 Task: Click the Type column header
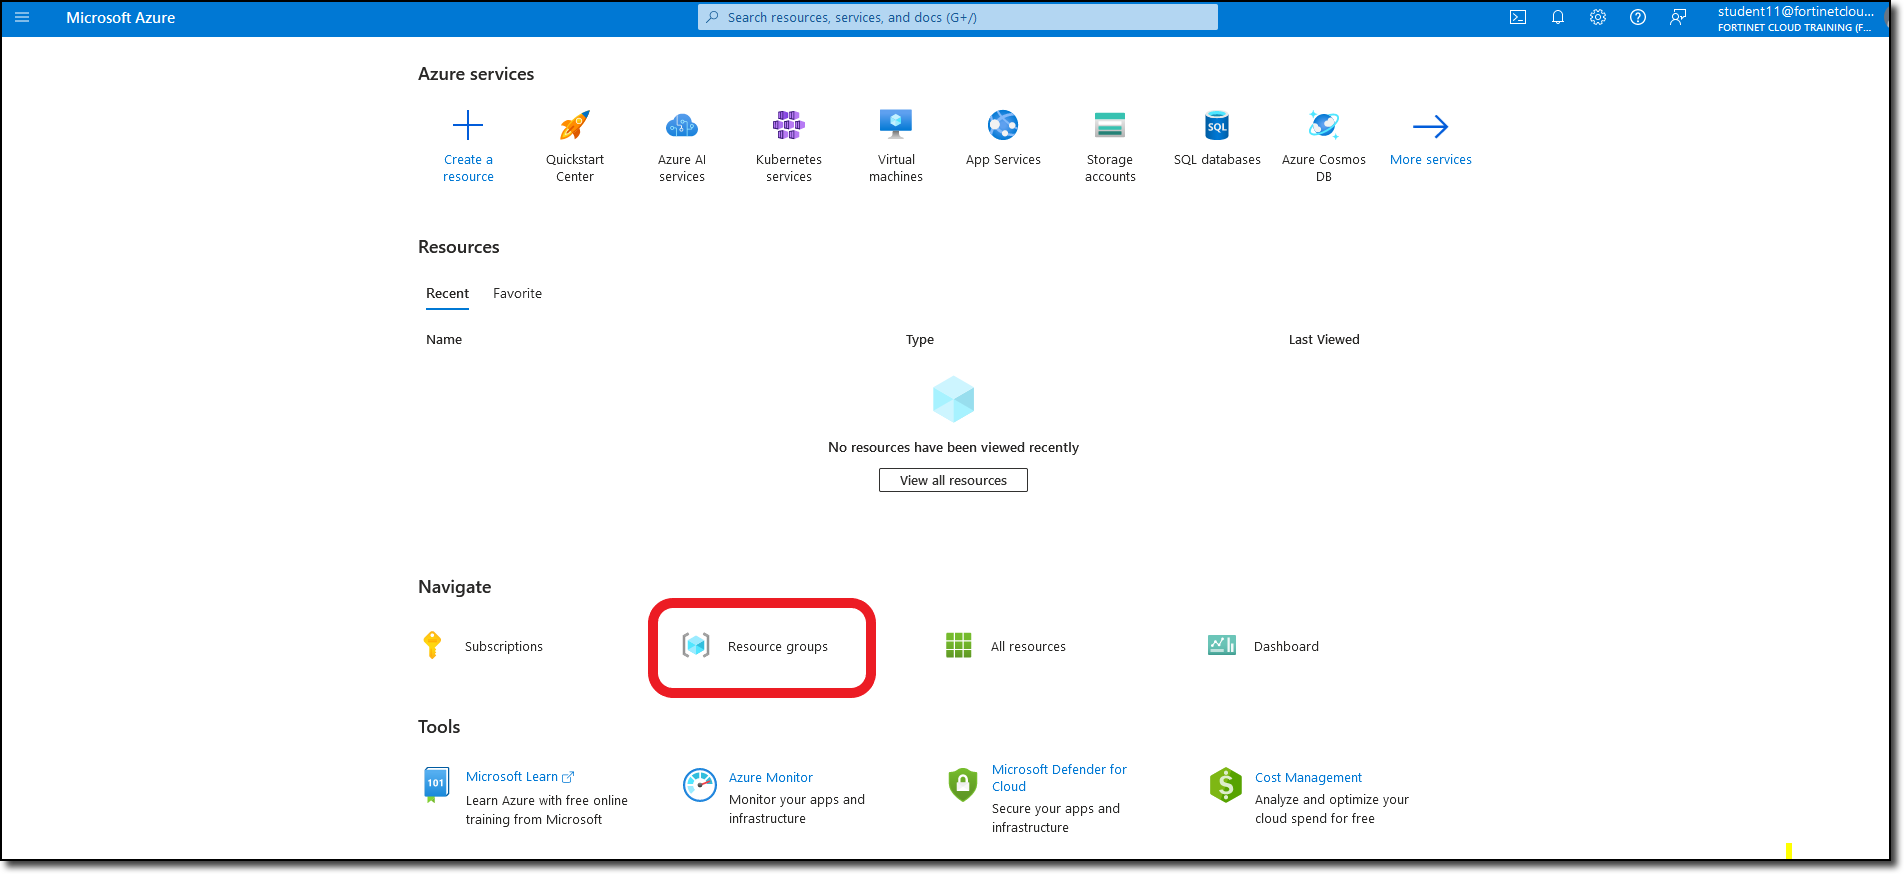(920, 340)
